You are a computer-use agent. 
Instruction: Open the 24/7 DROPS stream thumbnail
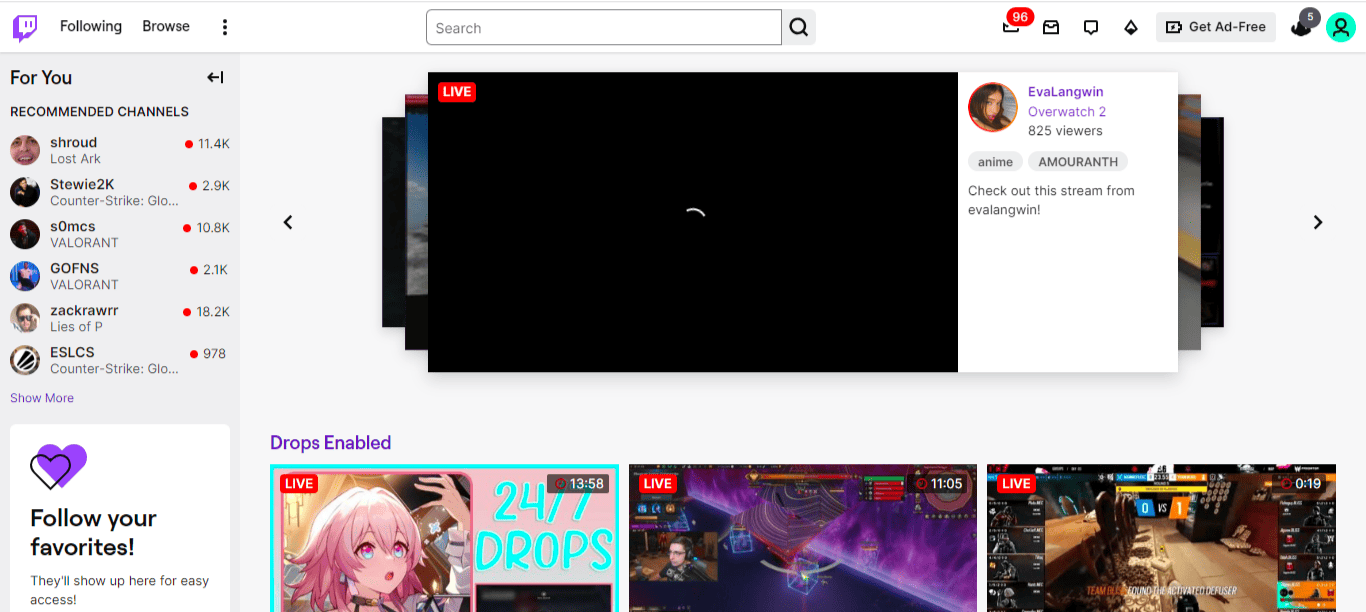(445, 538)
